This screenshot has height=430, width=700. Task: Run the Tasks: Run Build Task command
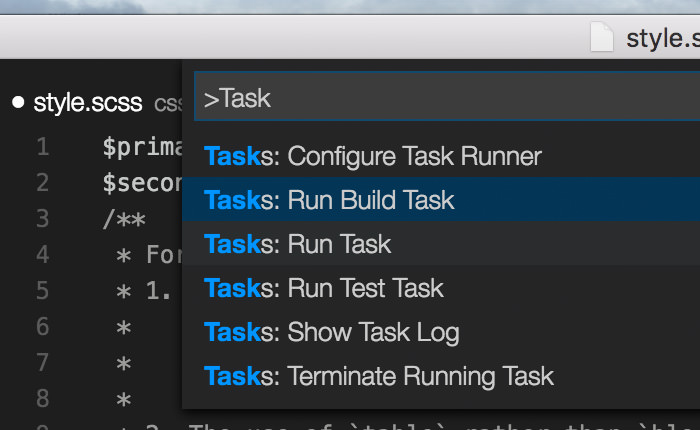coord(441,200)
